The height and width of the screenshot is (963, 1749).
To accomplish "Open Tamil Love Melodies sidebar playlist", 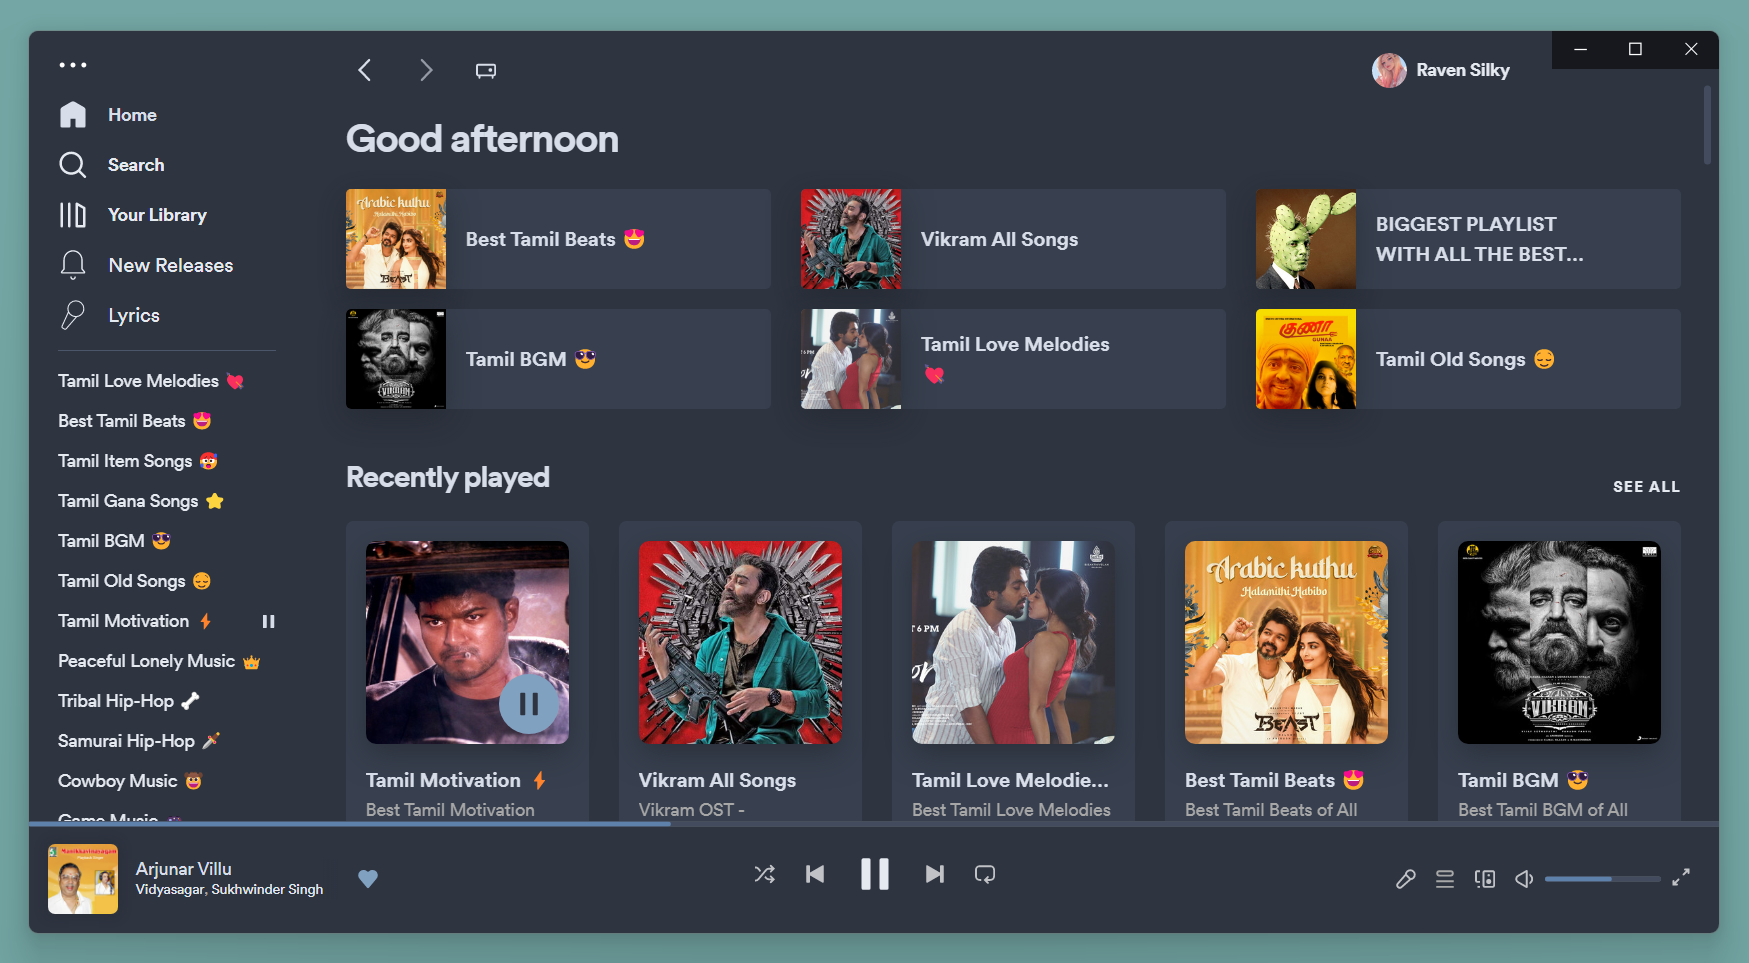I will coord(151,381).
